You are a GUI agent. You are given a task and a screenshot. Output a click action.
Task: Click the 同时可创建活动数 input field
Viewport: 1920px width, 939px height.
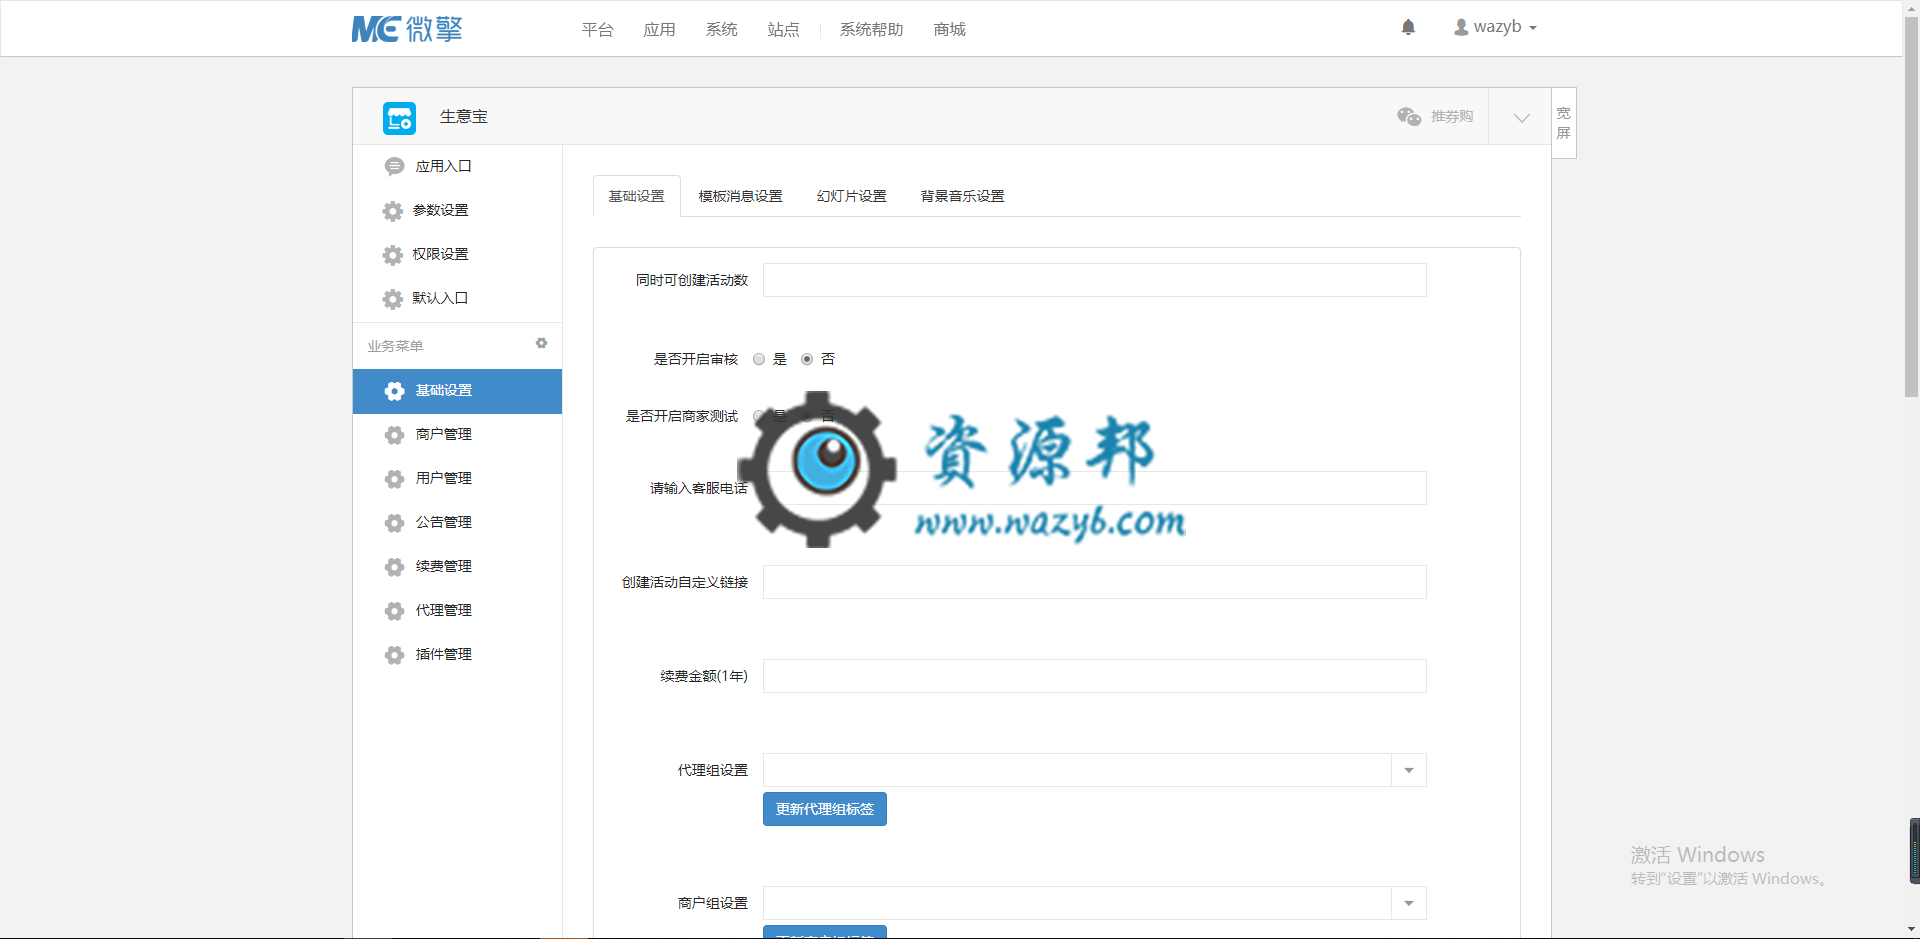coord(1095,280)
